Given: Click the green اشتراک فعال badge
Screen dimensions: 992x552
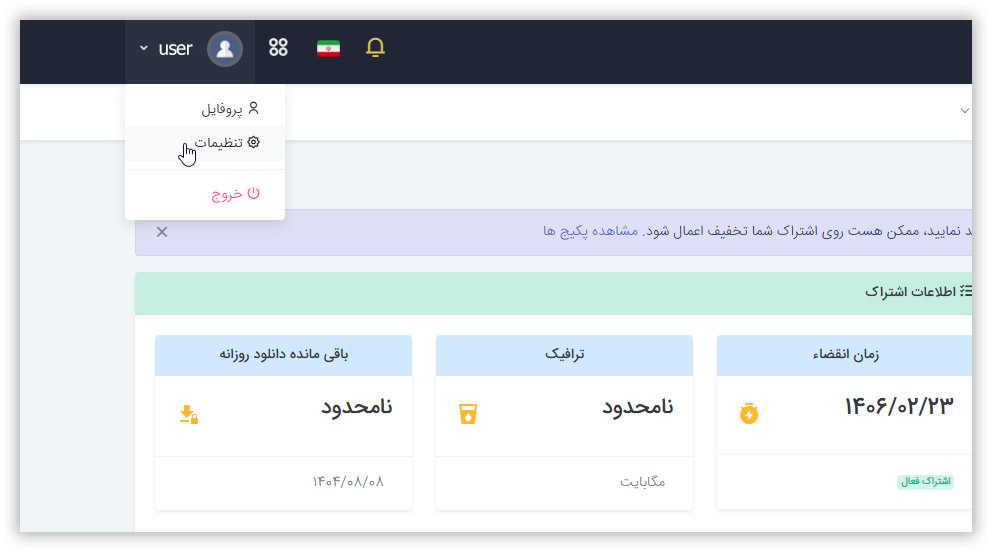Looking at the screenshot, I should 925,482.
